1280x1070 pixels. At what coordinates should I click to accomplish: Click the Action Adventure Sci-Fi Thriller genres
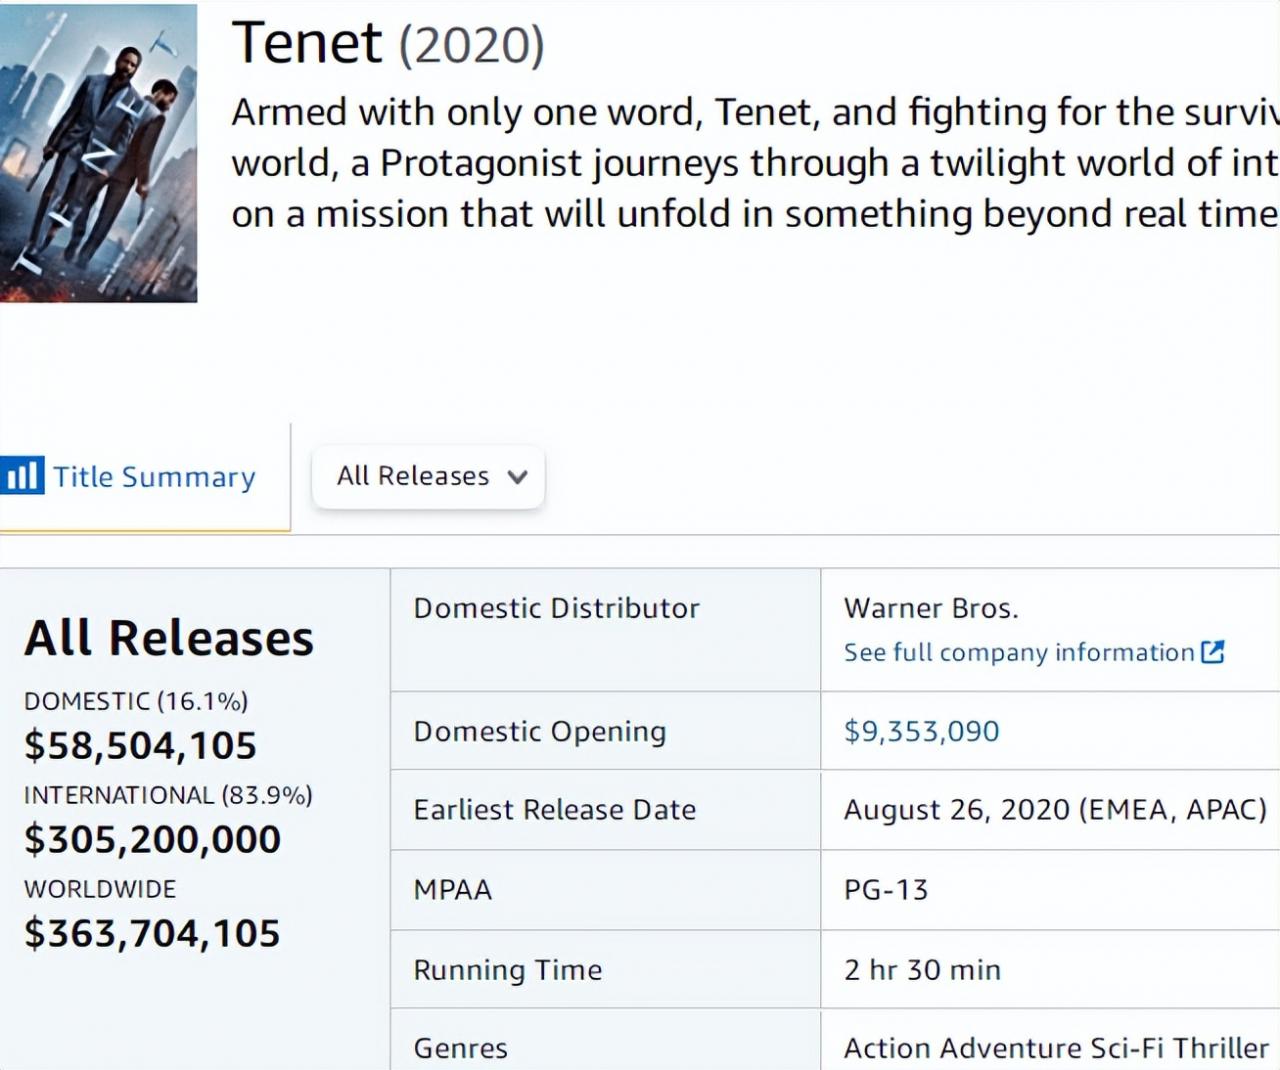tap(1056, 1047)
